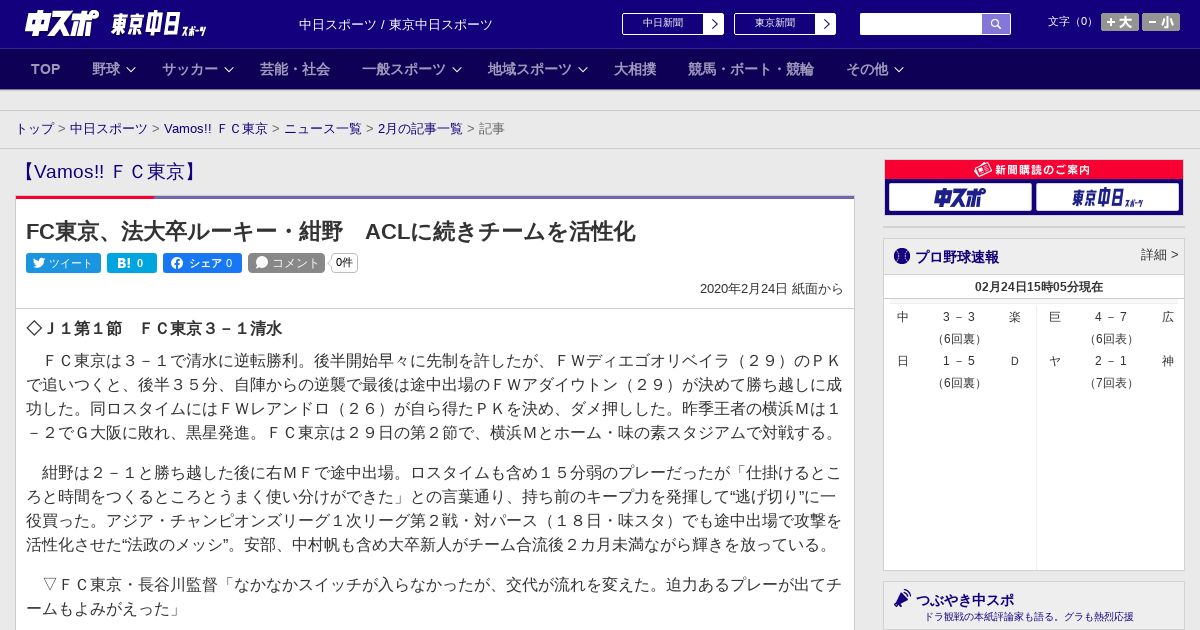This screenshot has width=1200, height=630.
Task: Click Vamos!! ＦＣ東京 breadcrumb link
Action: [216, 129]
